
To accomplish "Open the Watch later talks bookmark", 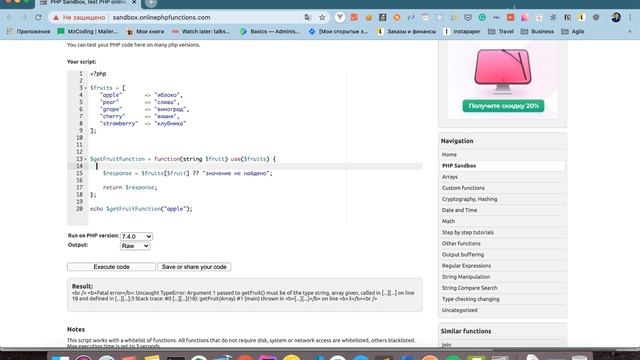I will (201, 31).
